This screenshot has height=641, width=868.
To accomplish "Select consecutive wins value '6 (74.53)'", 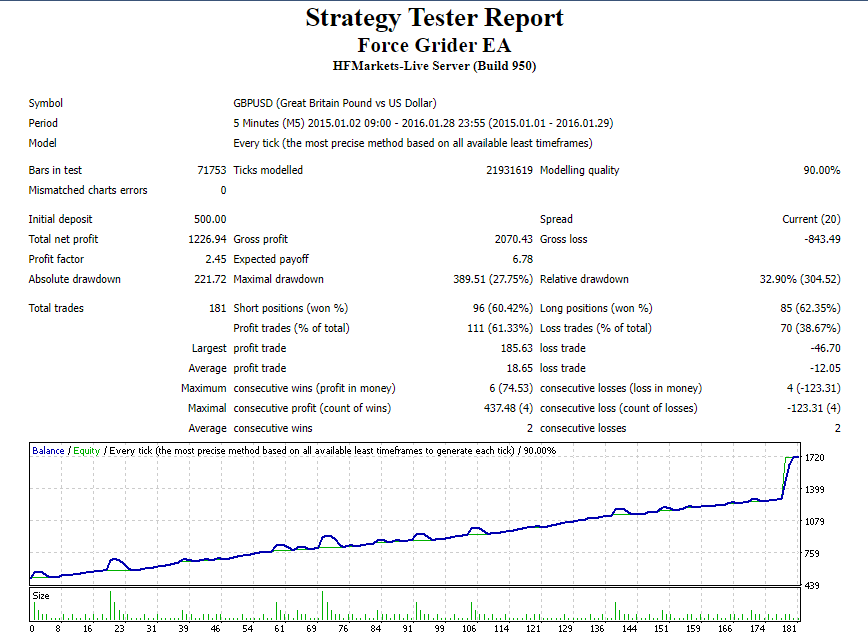I will 511,389.
